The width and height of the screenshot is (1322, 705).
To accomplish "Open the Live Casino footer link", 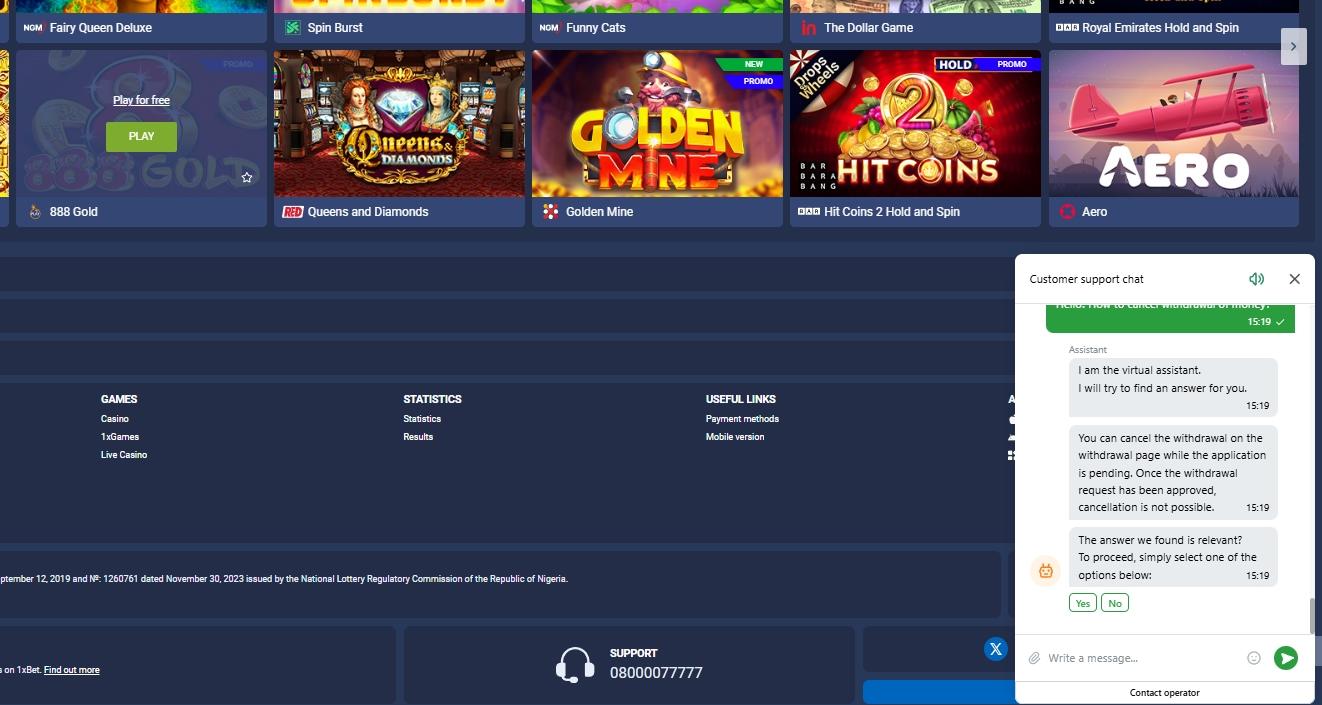I will 124,455.
